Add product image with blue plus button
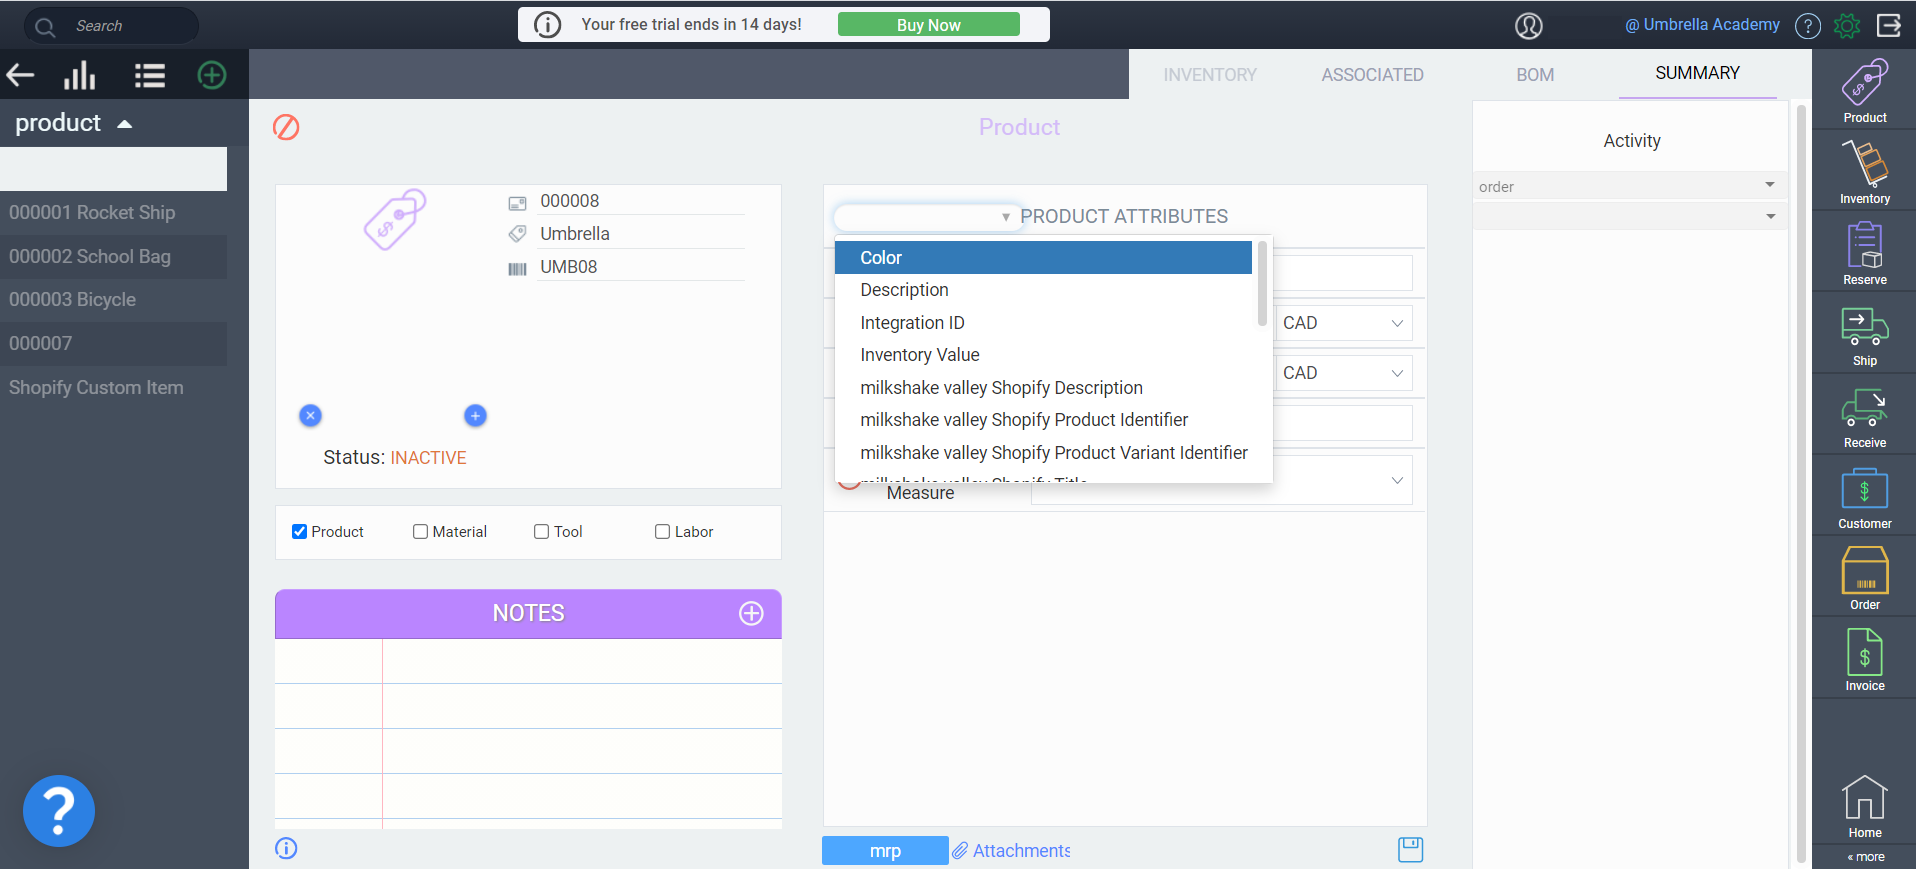1916x869 pixels. [x=475, y=415]
